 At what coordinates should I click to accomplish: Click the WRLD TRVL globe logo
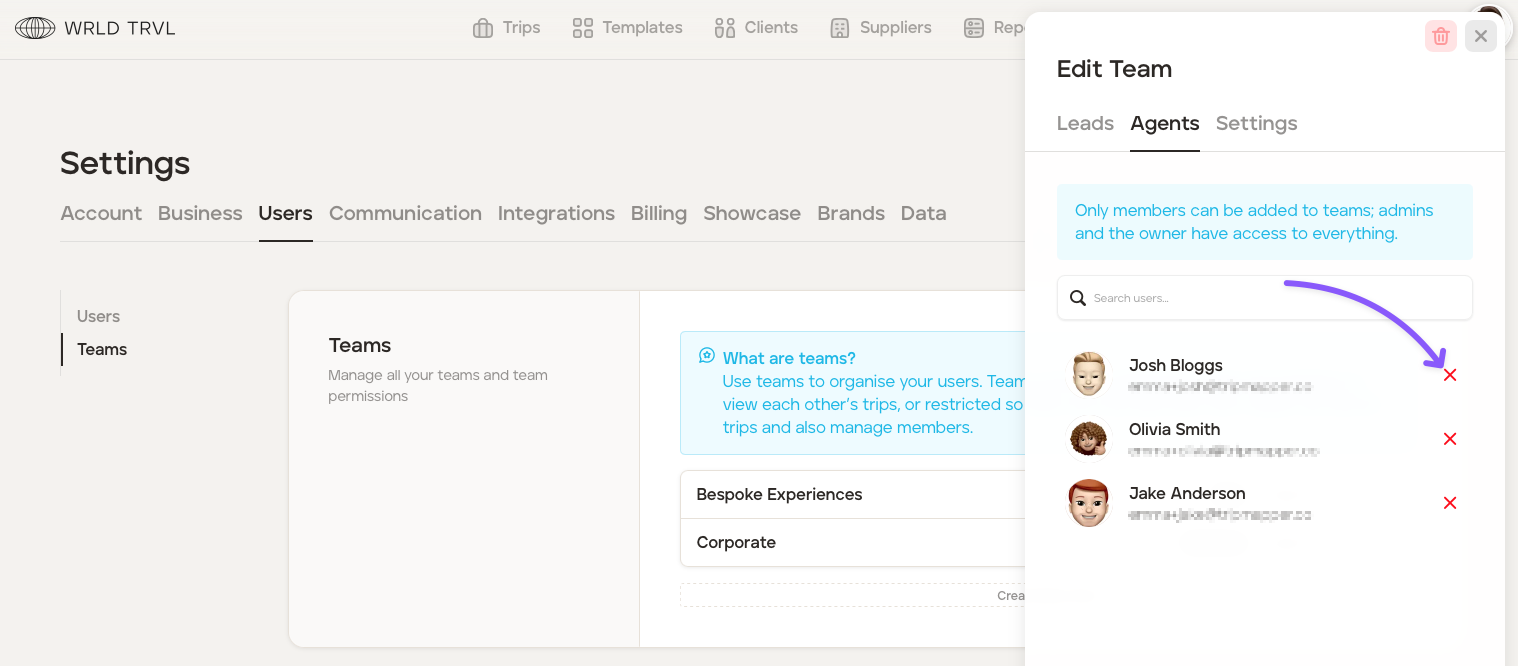tap(35, 28)
